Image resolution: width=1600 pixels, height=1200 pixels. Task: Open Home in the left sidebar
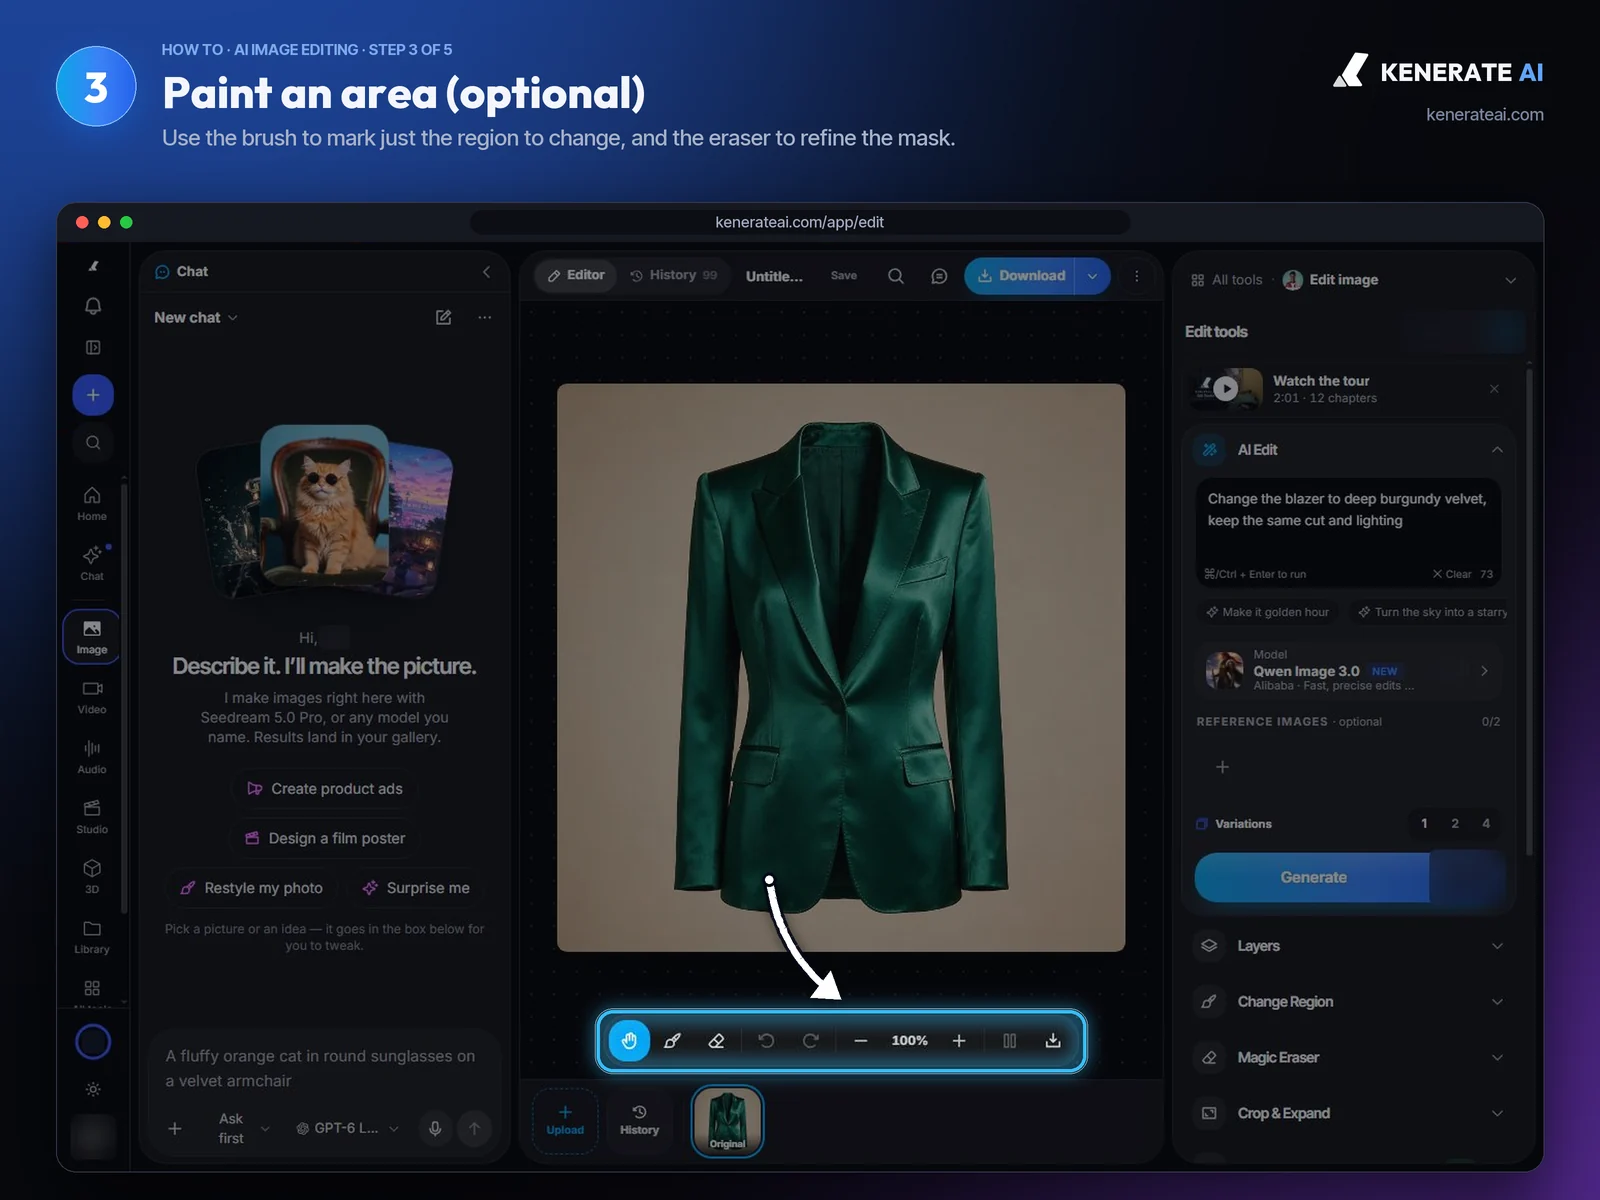pyautogui.click(x=92, y=504)
